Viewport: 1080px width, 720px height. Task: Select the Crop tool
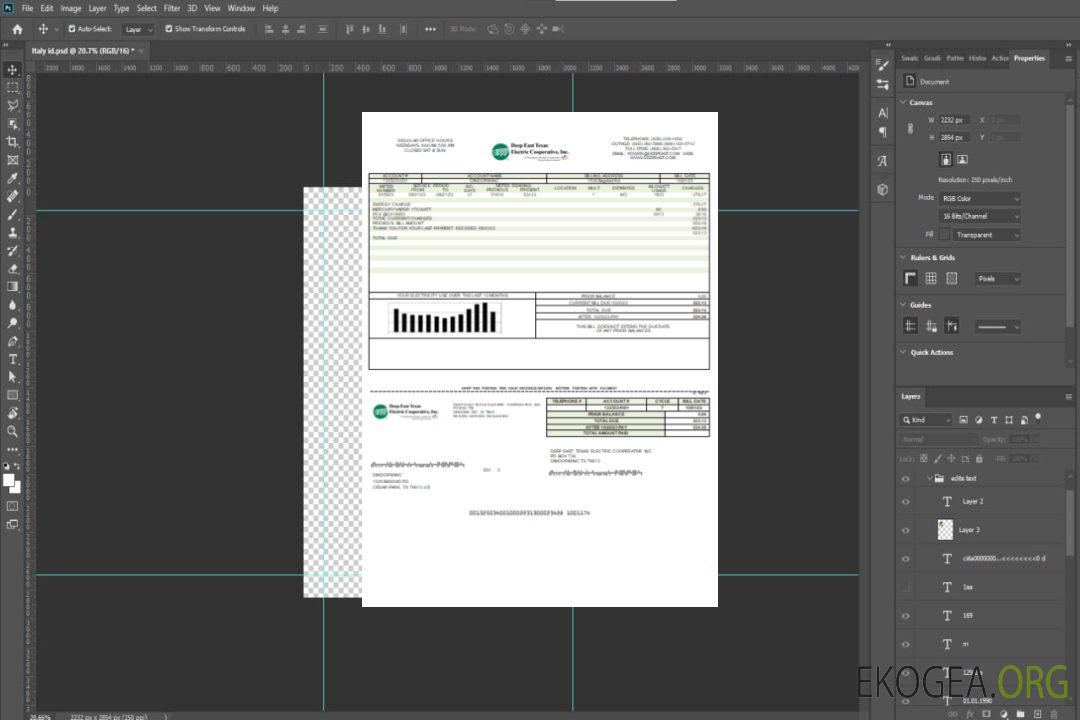pos(12,142)
